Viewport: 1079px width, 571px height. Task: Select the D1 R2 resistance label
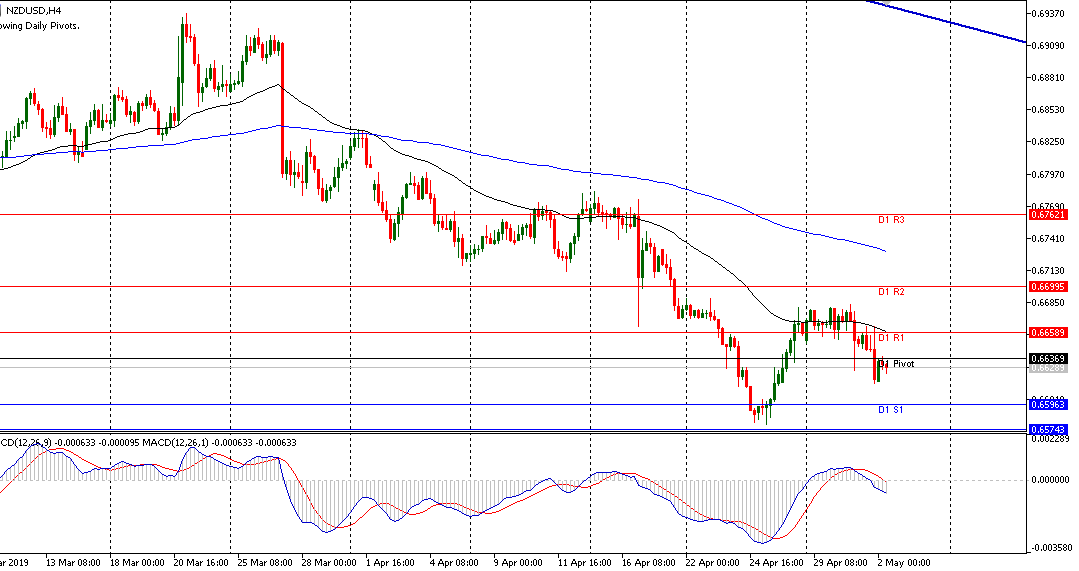click(x=891, y=292)
